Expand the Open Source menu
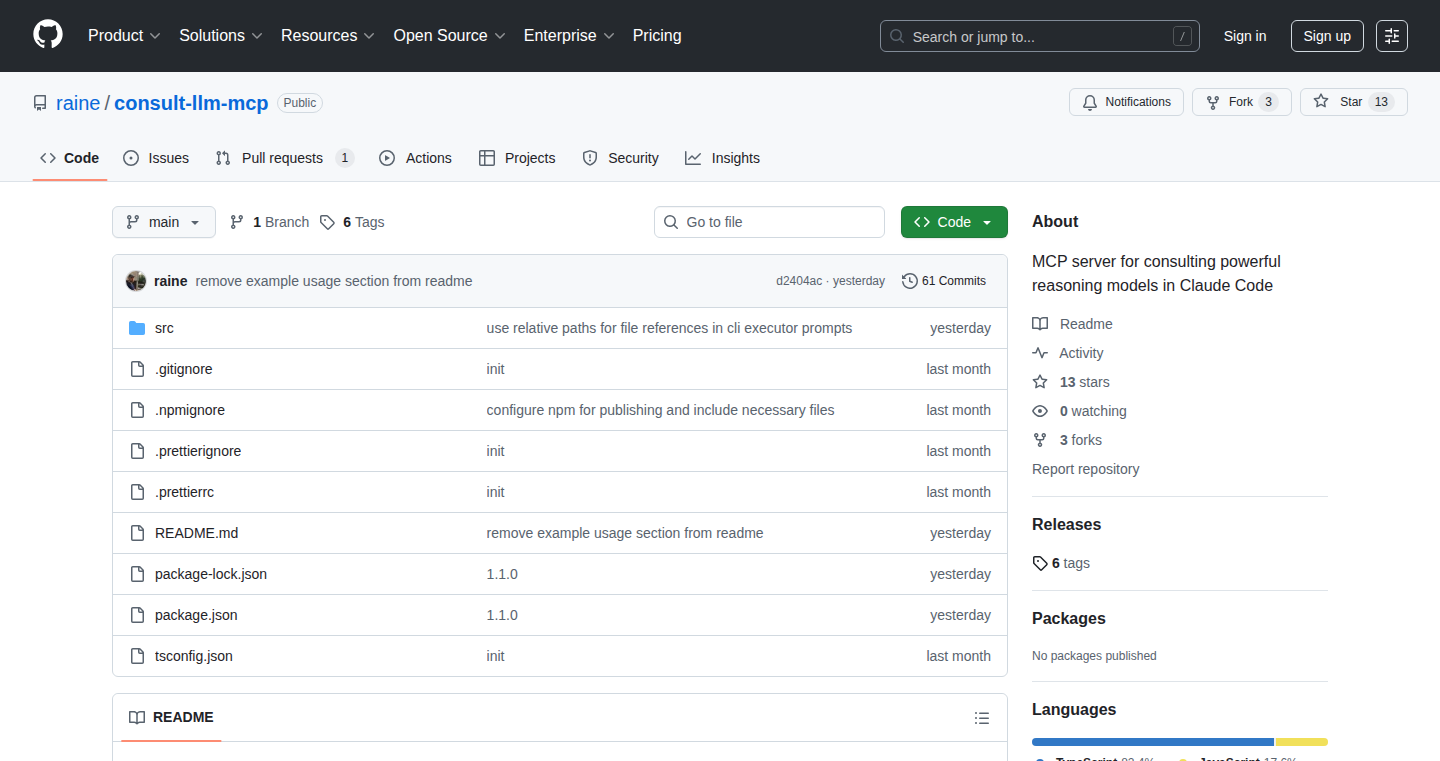This screenshot has height=761, width=1440. point(450,36)
